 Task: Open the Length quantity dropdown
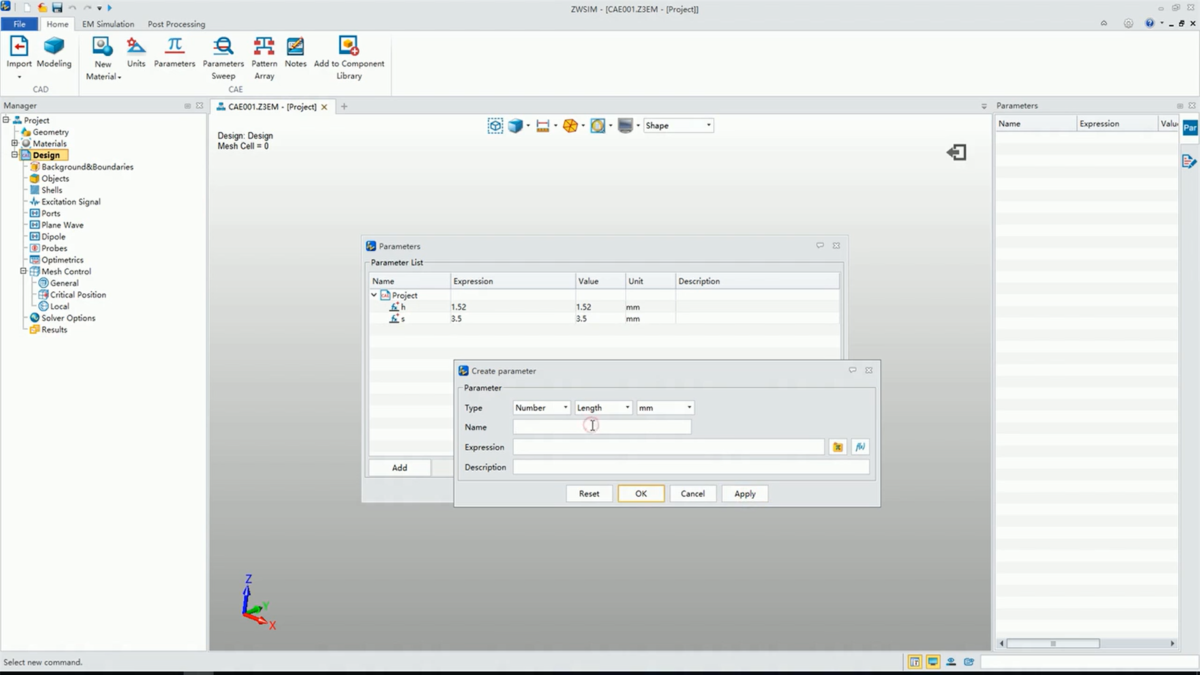click(x=603, y=408)
